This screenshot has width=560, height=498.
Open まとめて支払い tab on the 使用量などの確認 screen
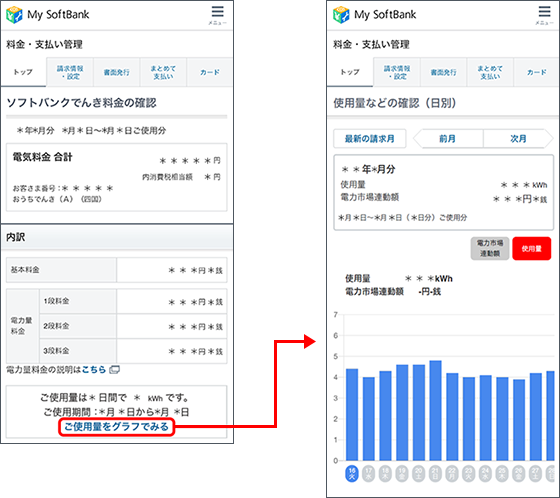(490, 72)
